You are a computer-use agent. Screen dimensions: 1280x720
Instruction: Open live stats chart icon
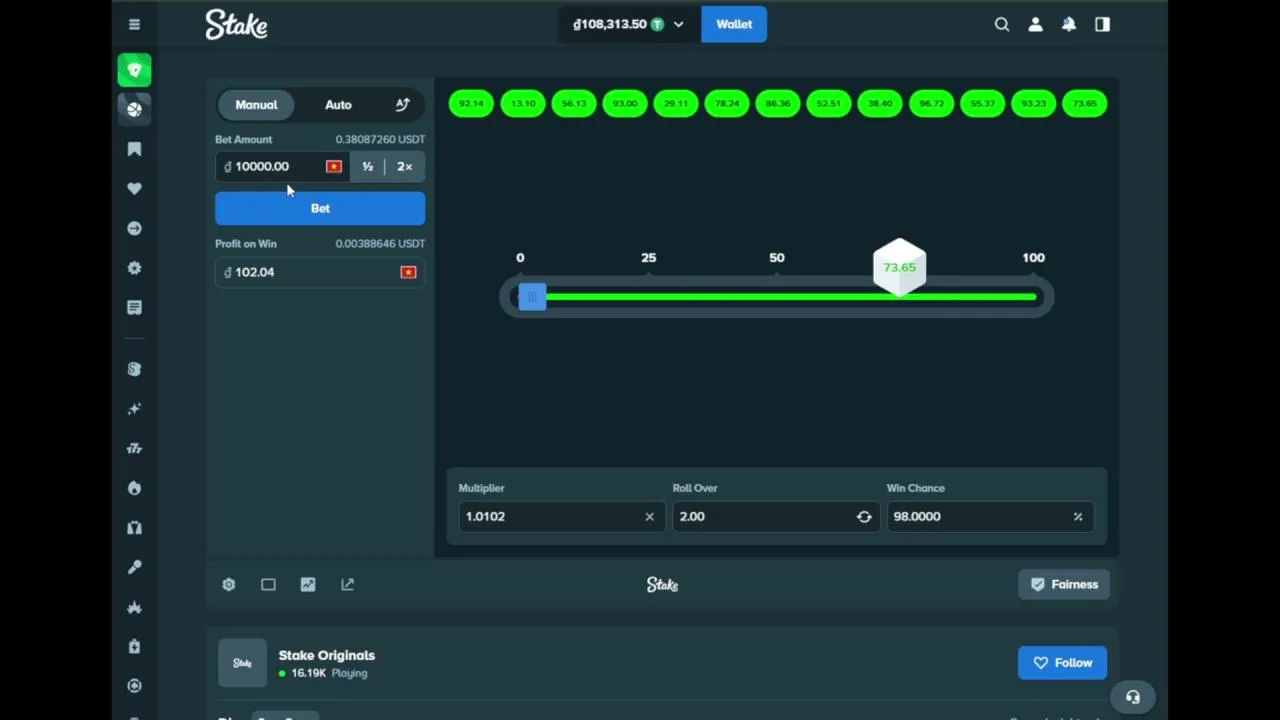pyautogui.click(x=307, y=584)
